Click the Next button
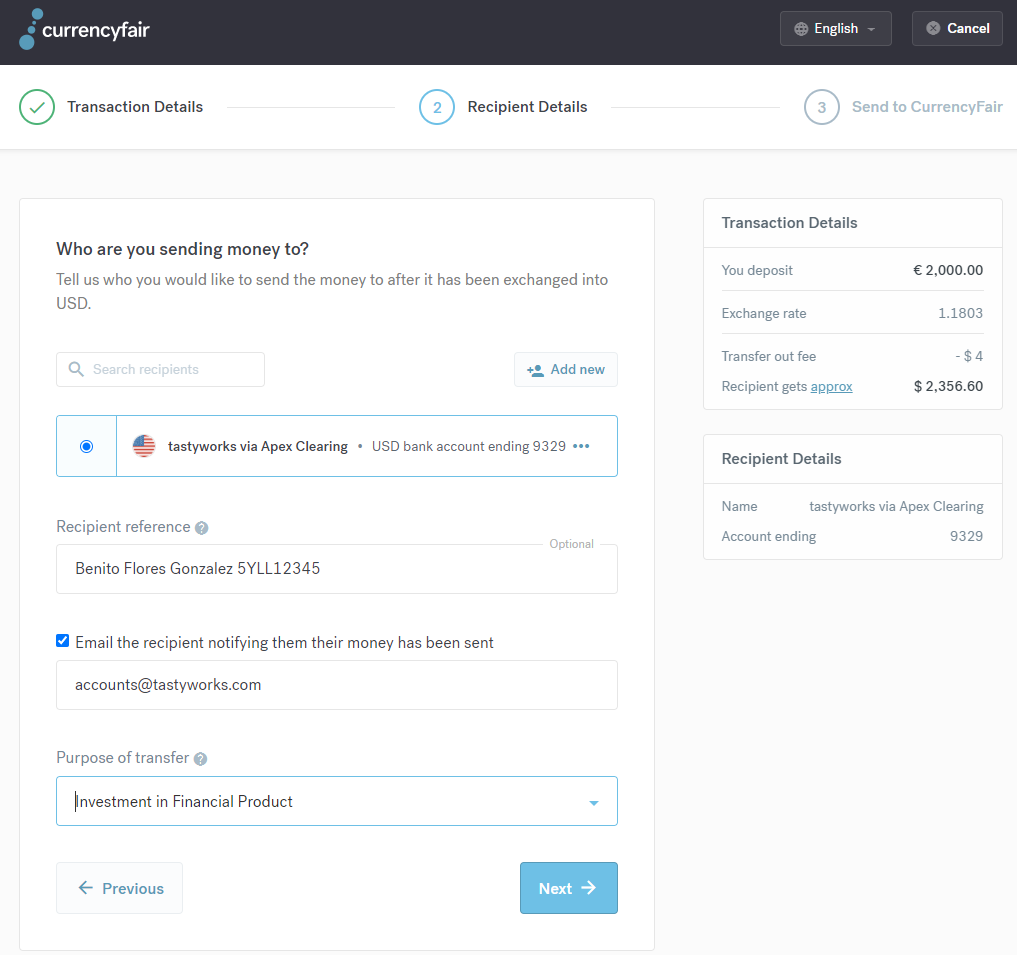 click(568, 888)
